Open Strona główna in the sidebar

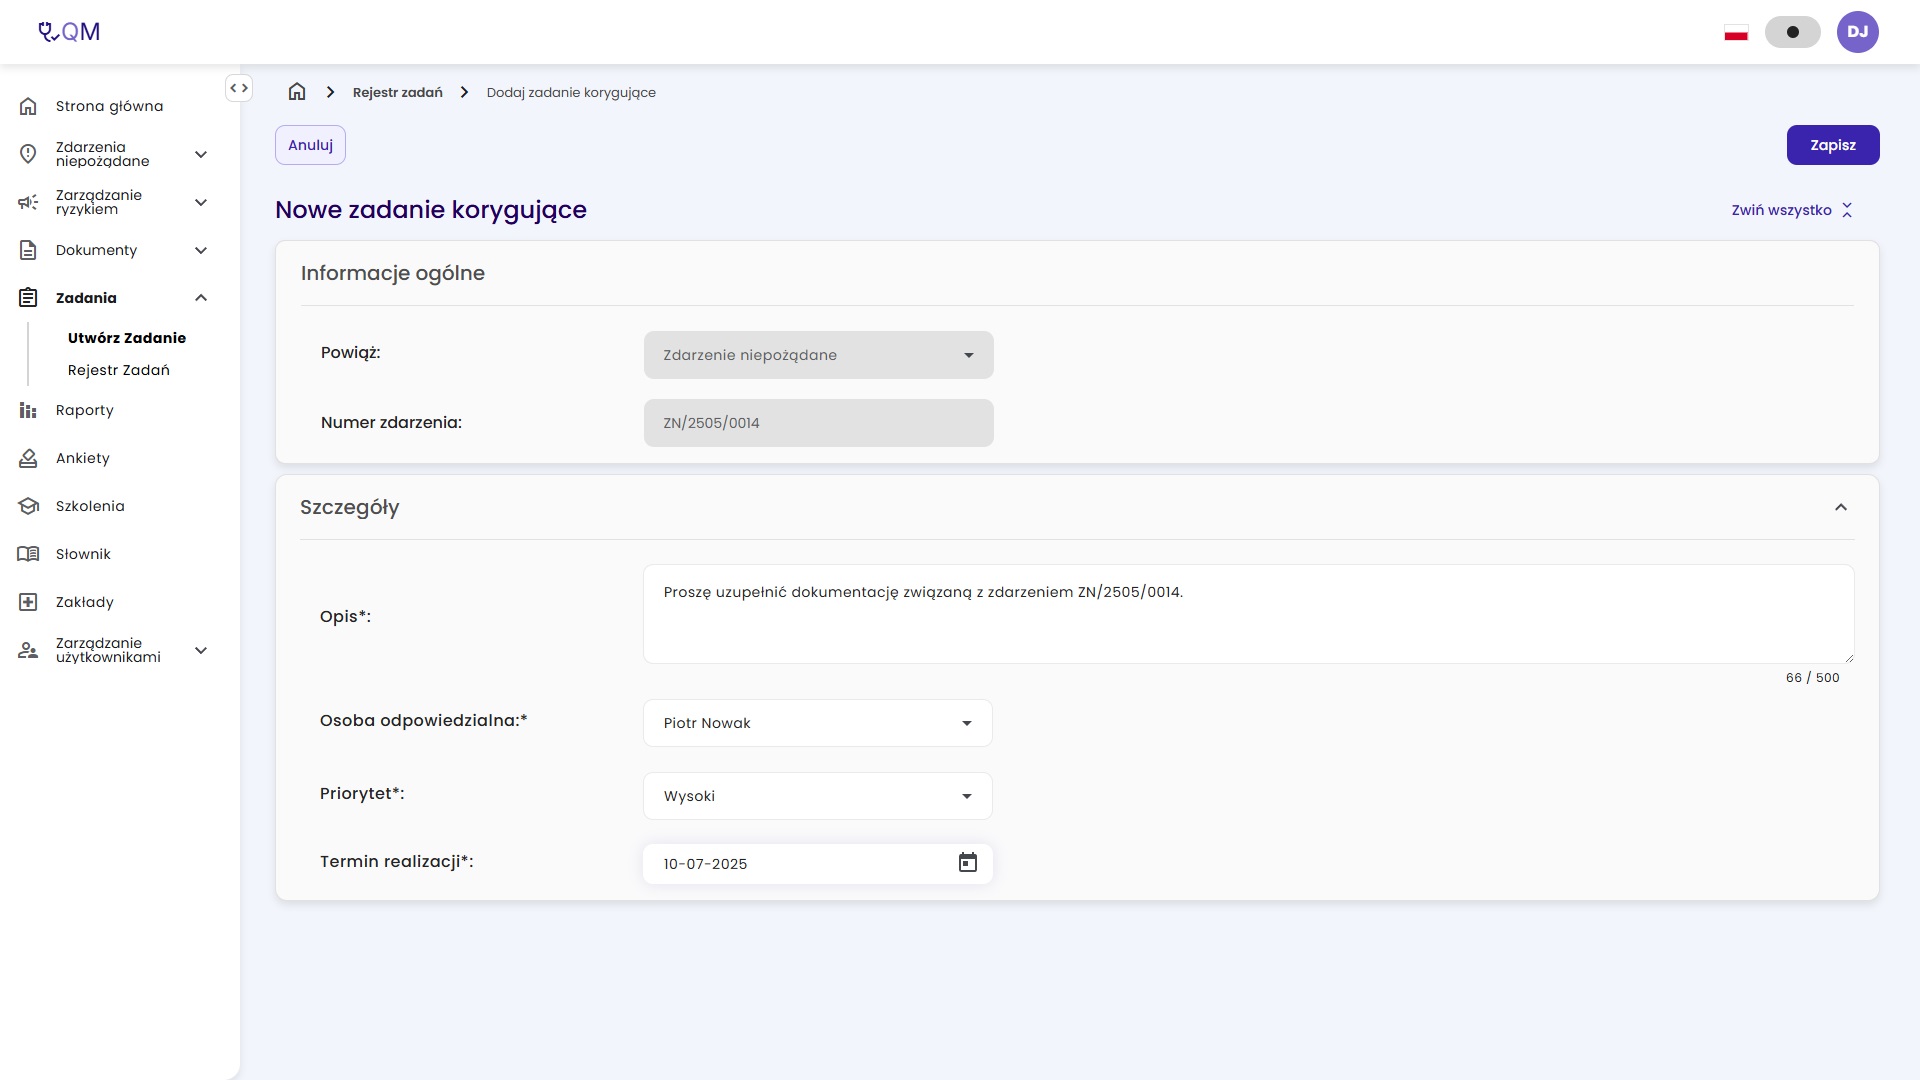tap(110, 106)
